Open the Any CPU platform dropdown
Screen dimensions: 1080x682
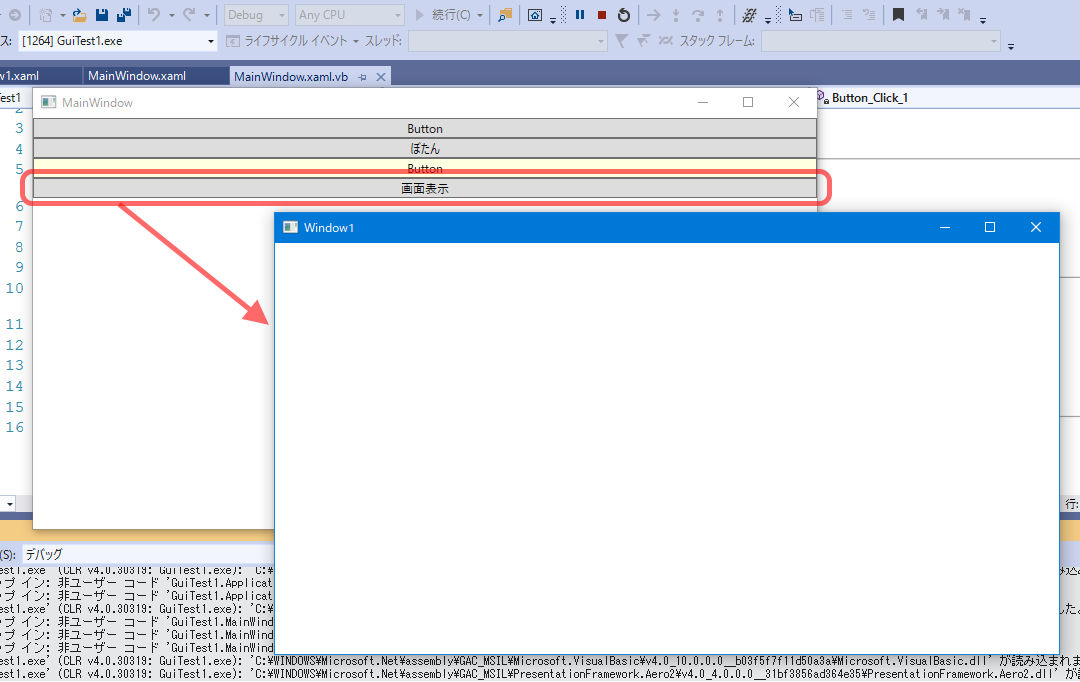[349, 14]
